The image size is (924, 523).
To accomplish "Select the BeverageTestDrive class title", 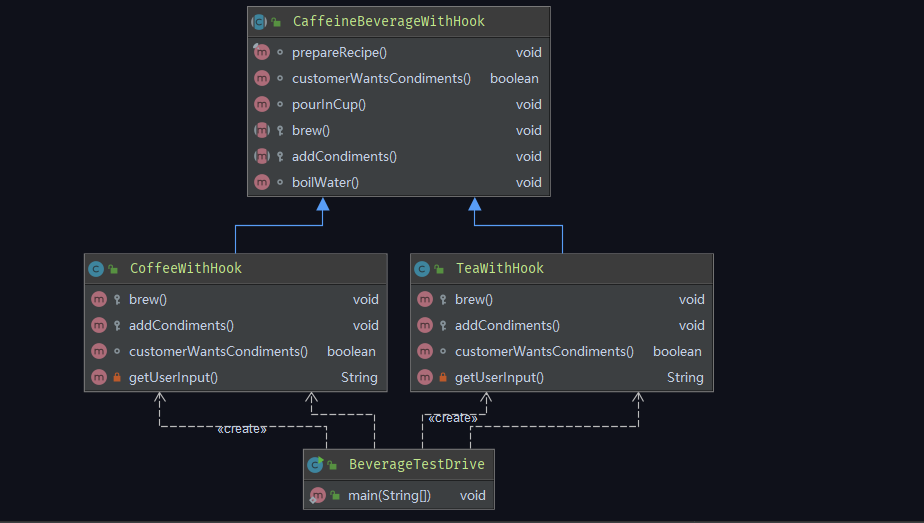I will [417, 465].
